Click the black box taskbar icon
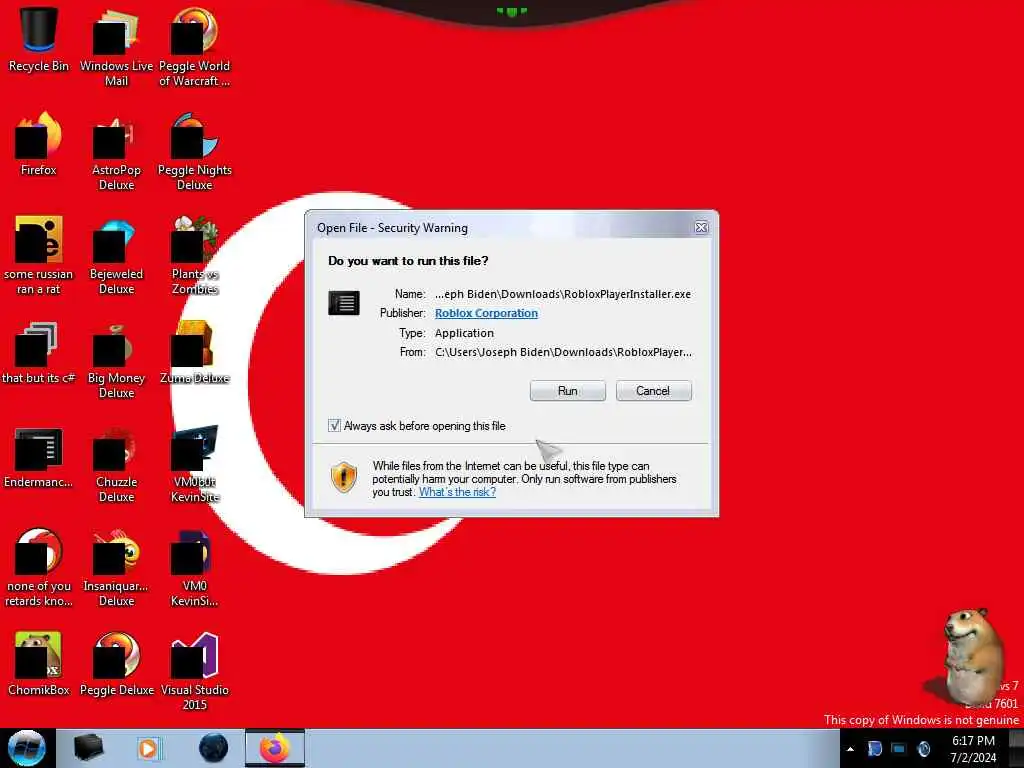This screenshot has height=768, width=1024. pyautogui.click(x=88, y=748)
